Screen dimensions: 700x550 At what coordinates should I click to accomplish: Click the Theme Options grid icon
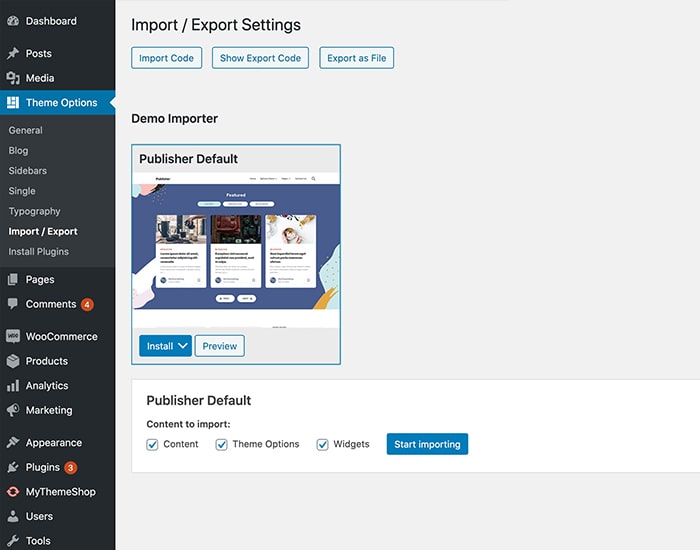(13, 103)
